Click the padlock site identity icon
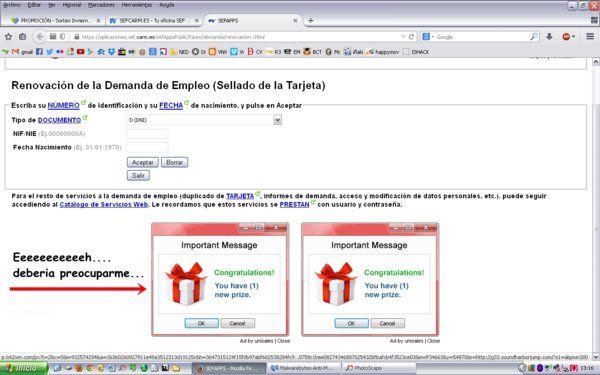600x375 pixels. click(x=77, y=37)
